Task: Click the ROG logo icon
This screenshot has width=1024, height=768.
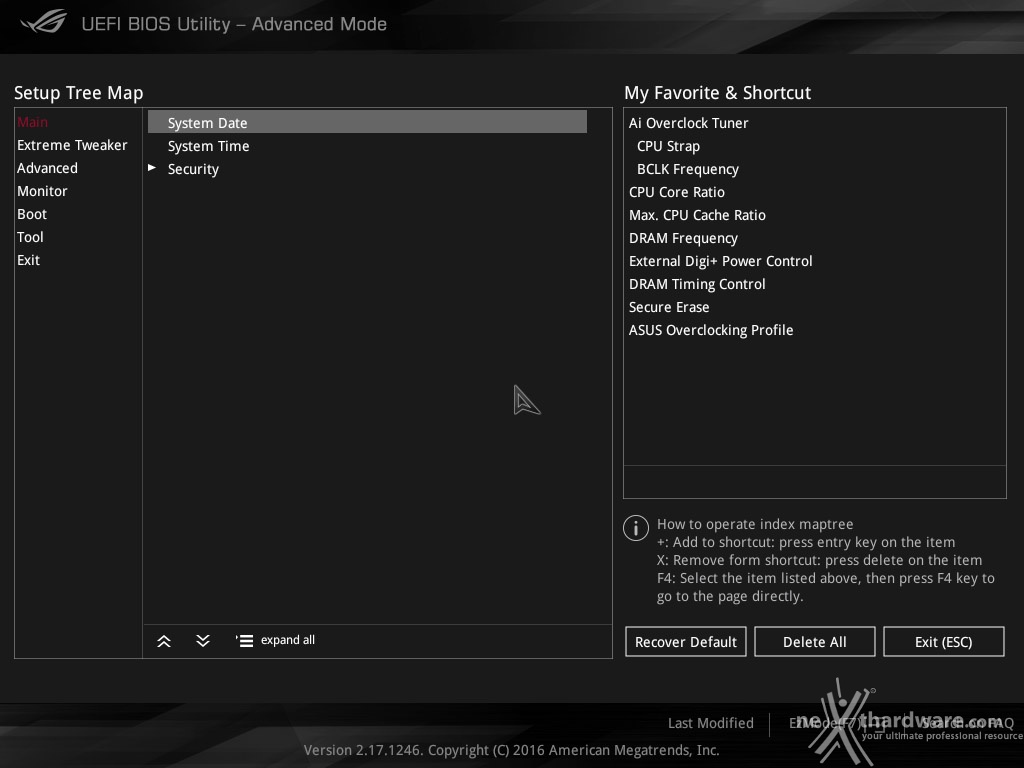Action: click(44, 22)
